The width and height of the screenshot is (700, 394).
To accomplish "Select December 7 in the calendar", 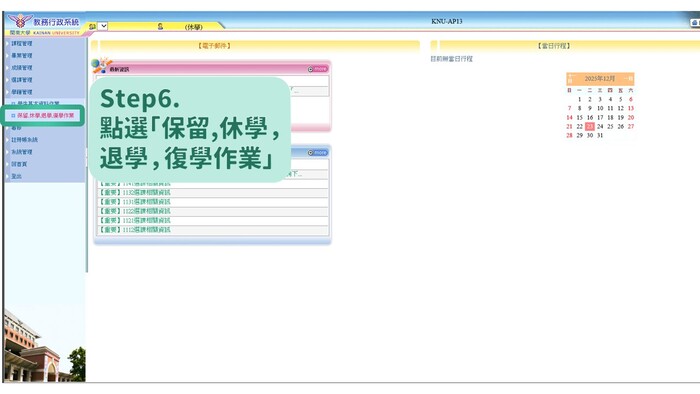I will pyautogui.click(x=569, y=108).
